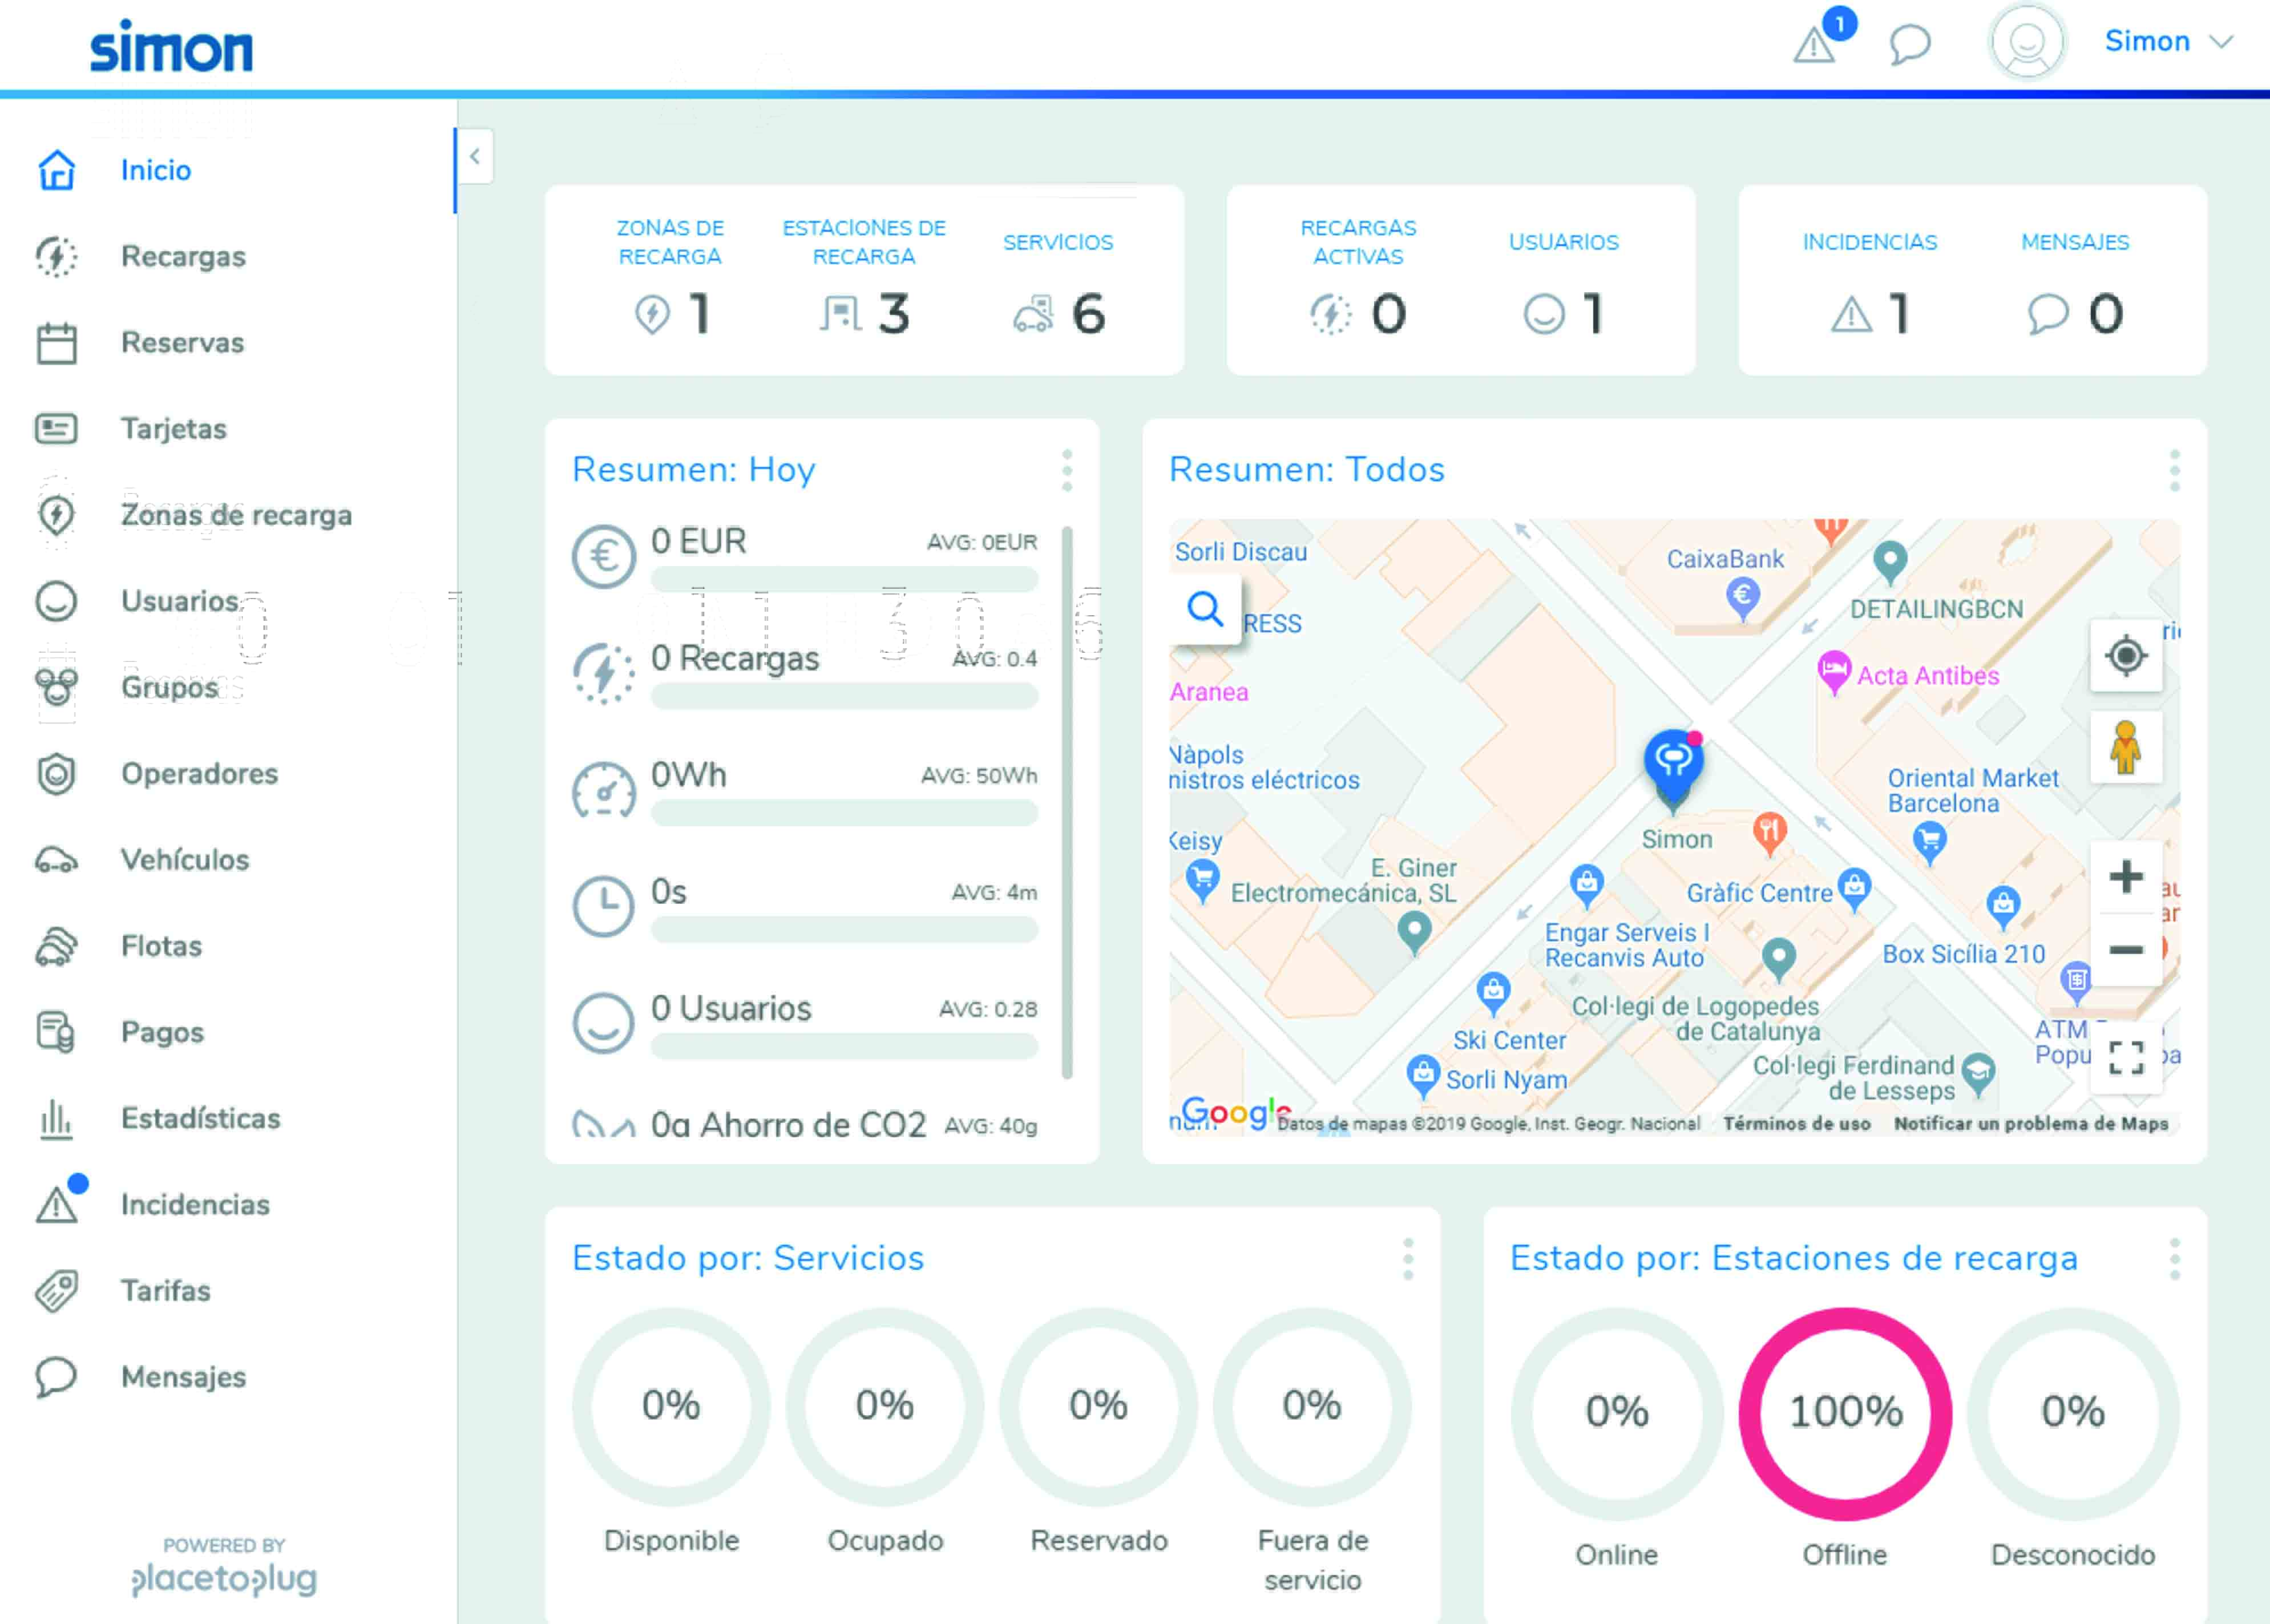Click the Mensajes speech bubble icon in sidebar
Screen dimensions: 2270x1624
pyautogui.click(x=56, y=1377)
